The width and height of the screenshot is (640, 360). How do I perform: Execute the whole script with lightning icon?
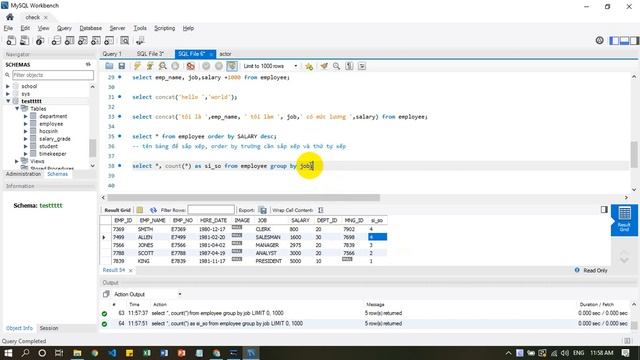coord(137,66)
